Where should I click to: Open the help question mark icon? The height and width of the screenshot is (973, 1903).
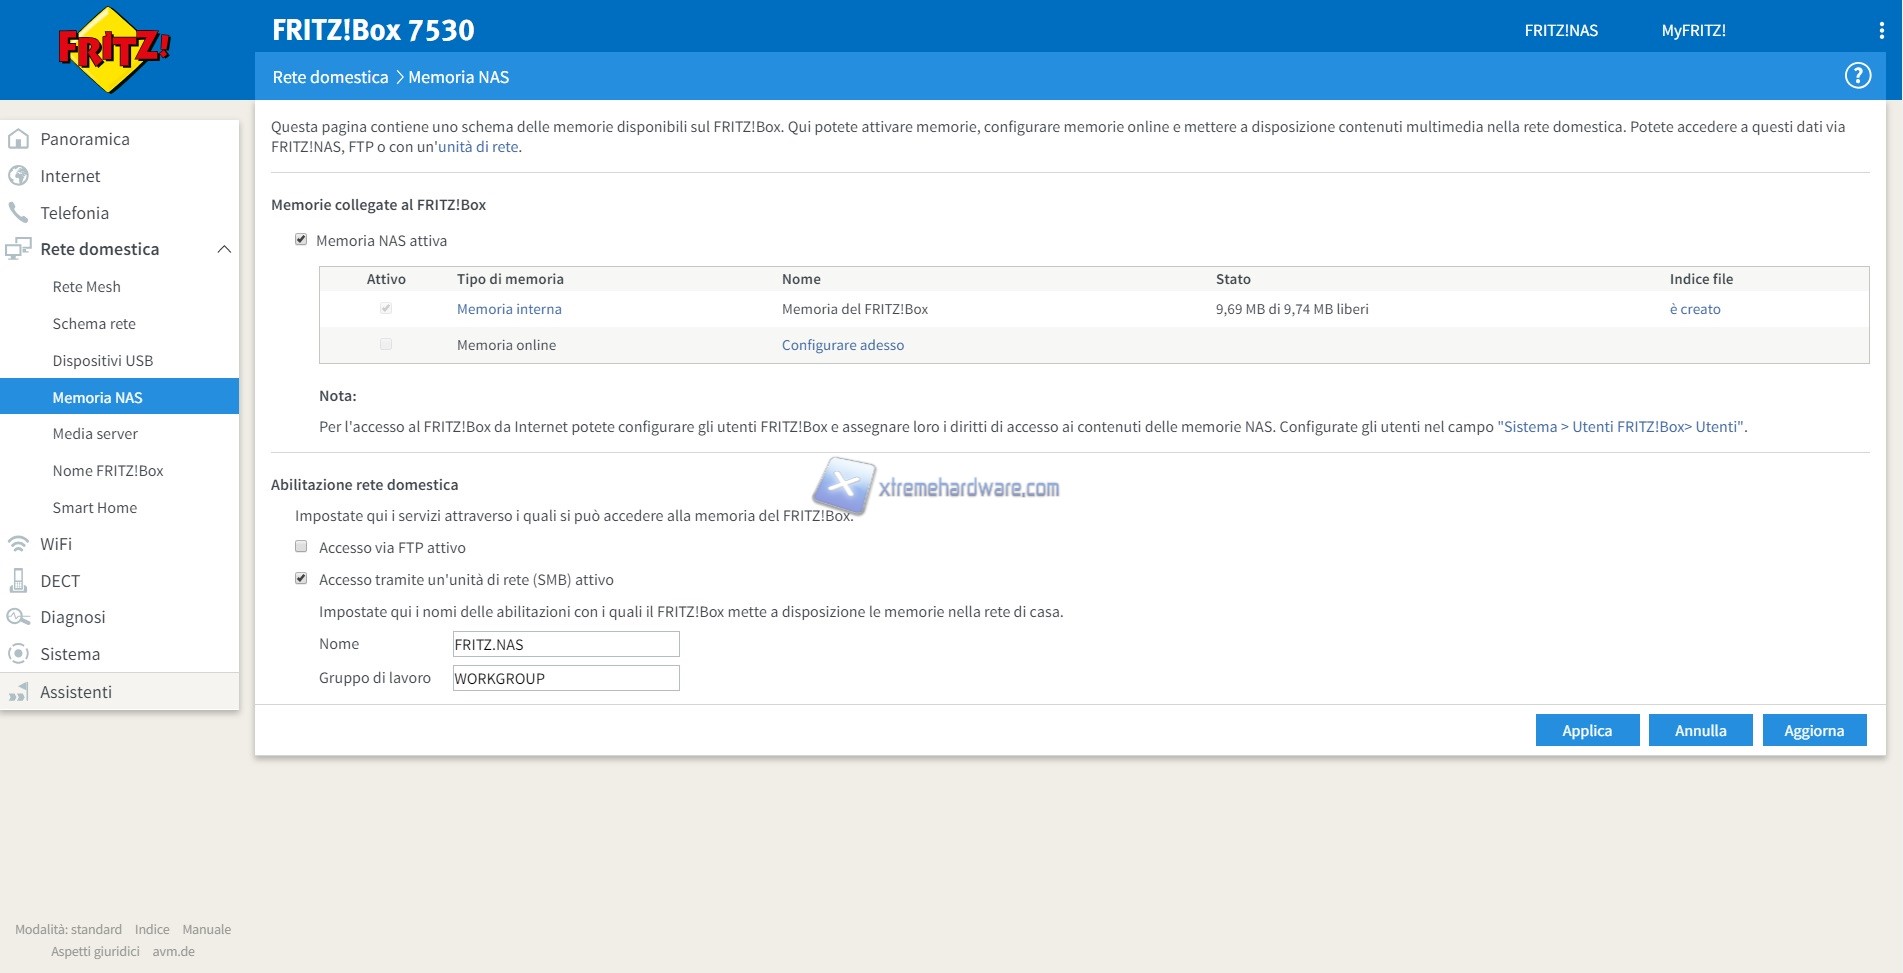pyautogui.click(x=1857, y=76)
